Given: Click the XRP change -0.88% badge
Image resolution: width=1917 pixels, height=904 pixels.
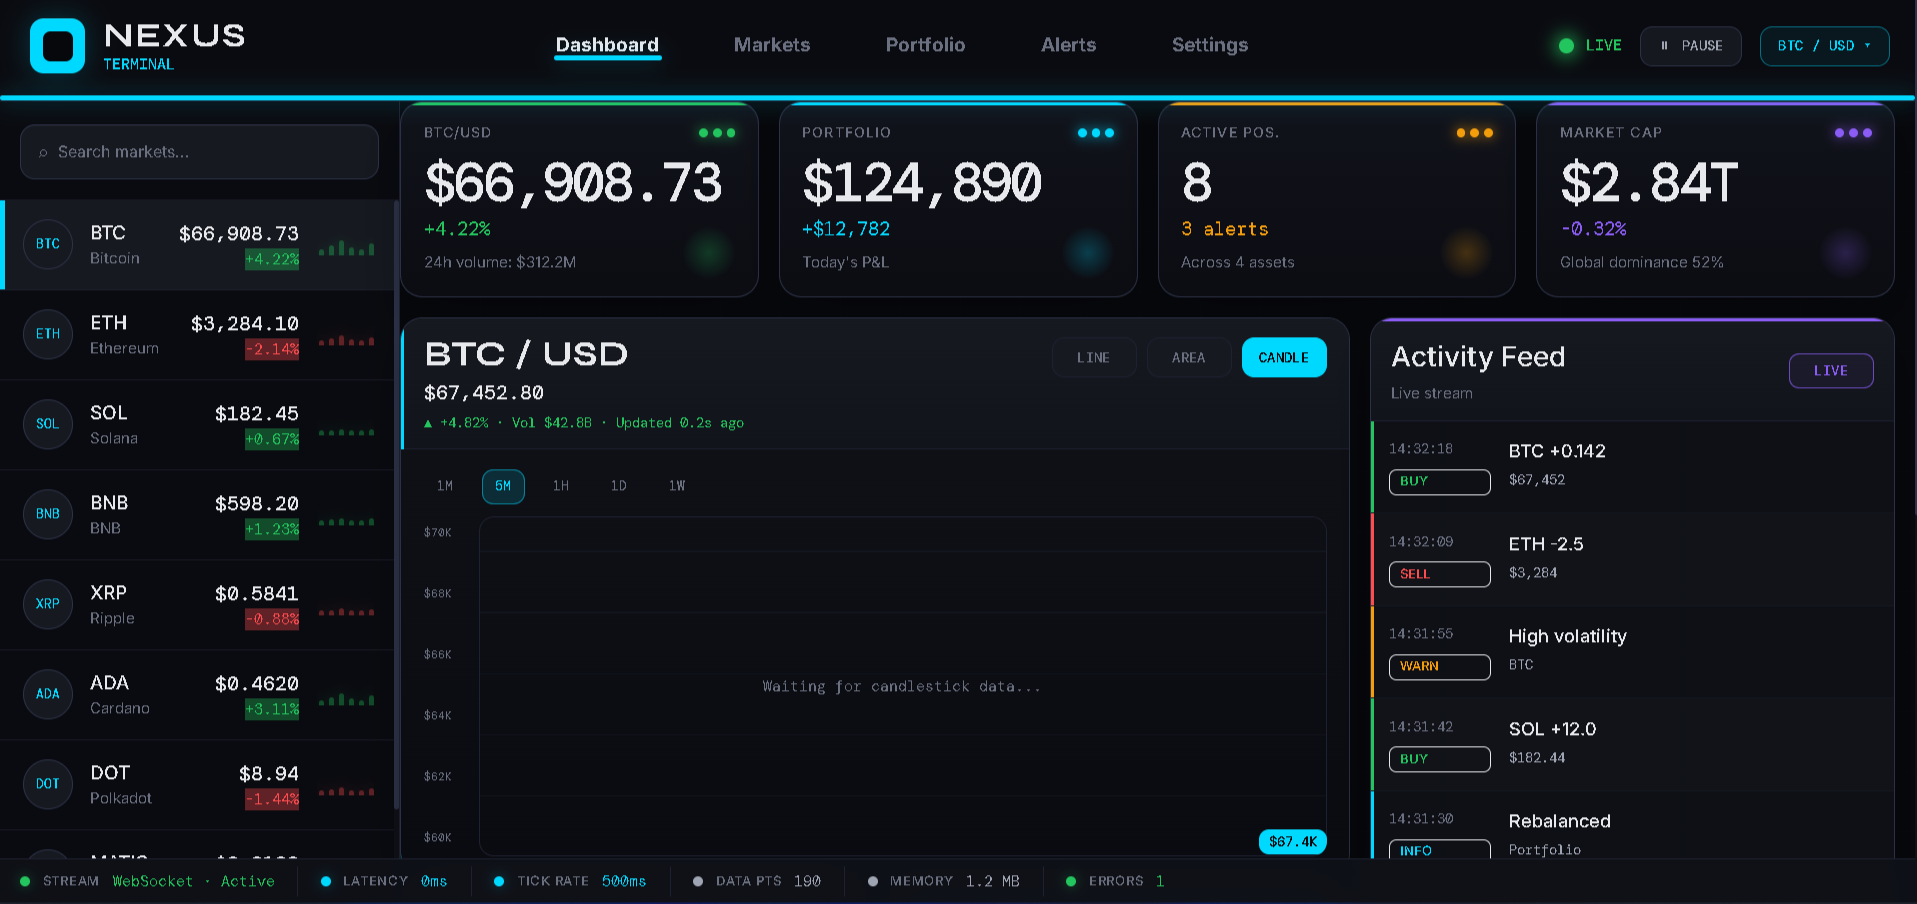Looking at the screenshot, I should coord(272,620).
